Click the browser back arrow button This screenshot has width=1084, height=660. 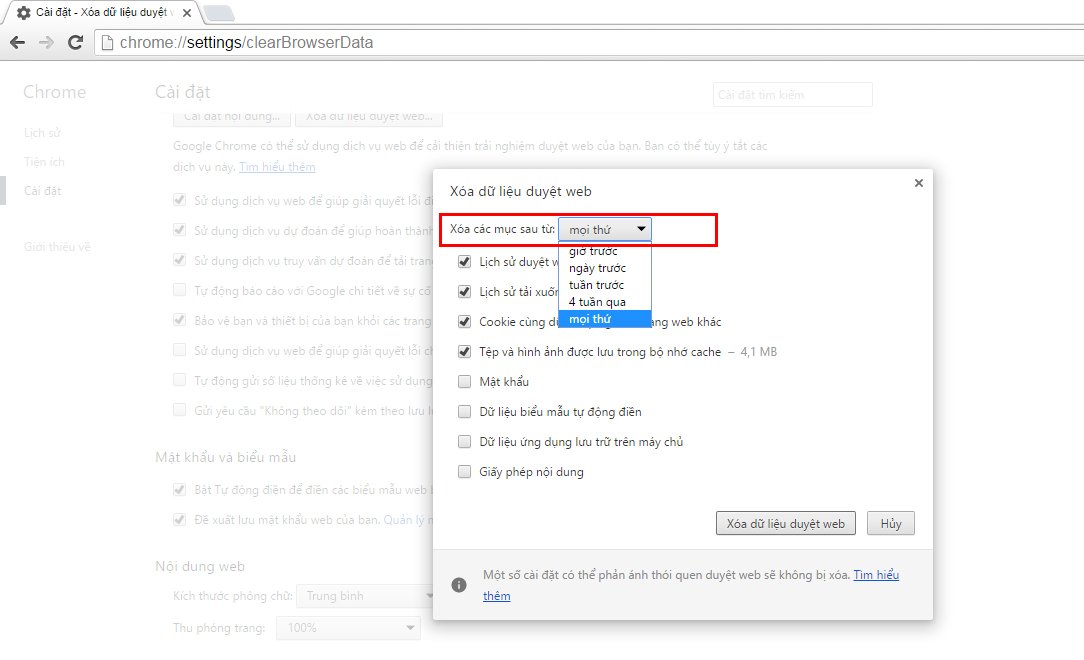tap(17, 43)
